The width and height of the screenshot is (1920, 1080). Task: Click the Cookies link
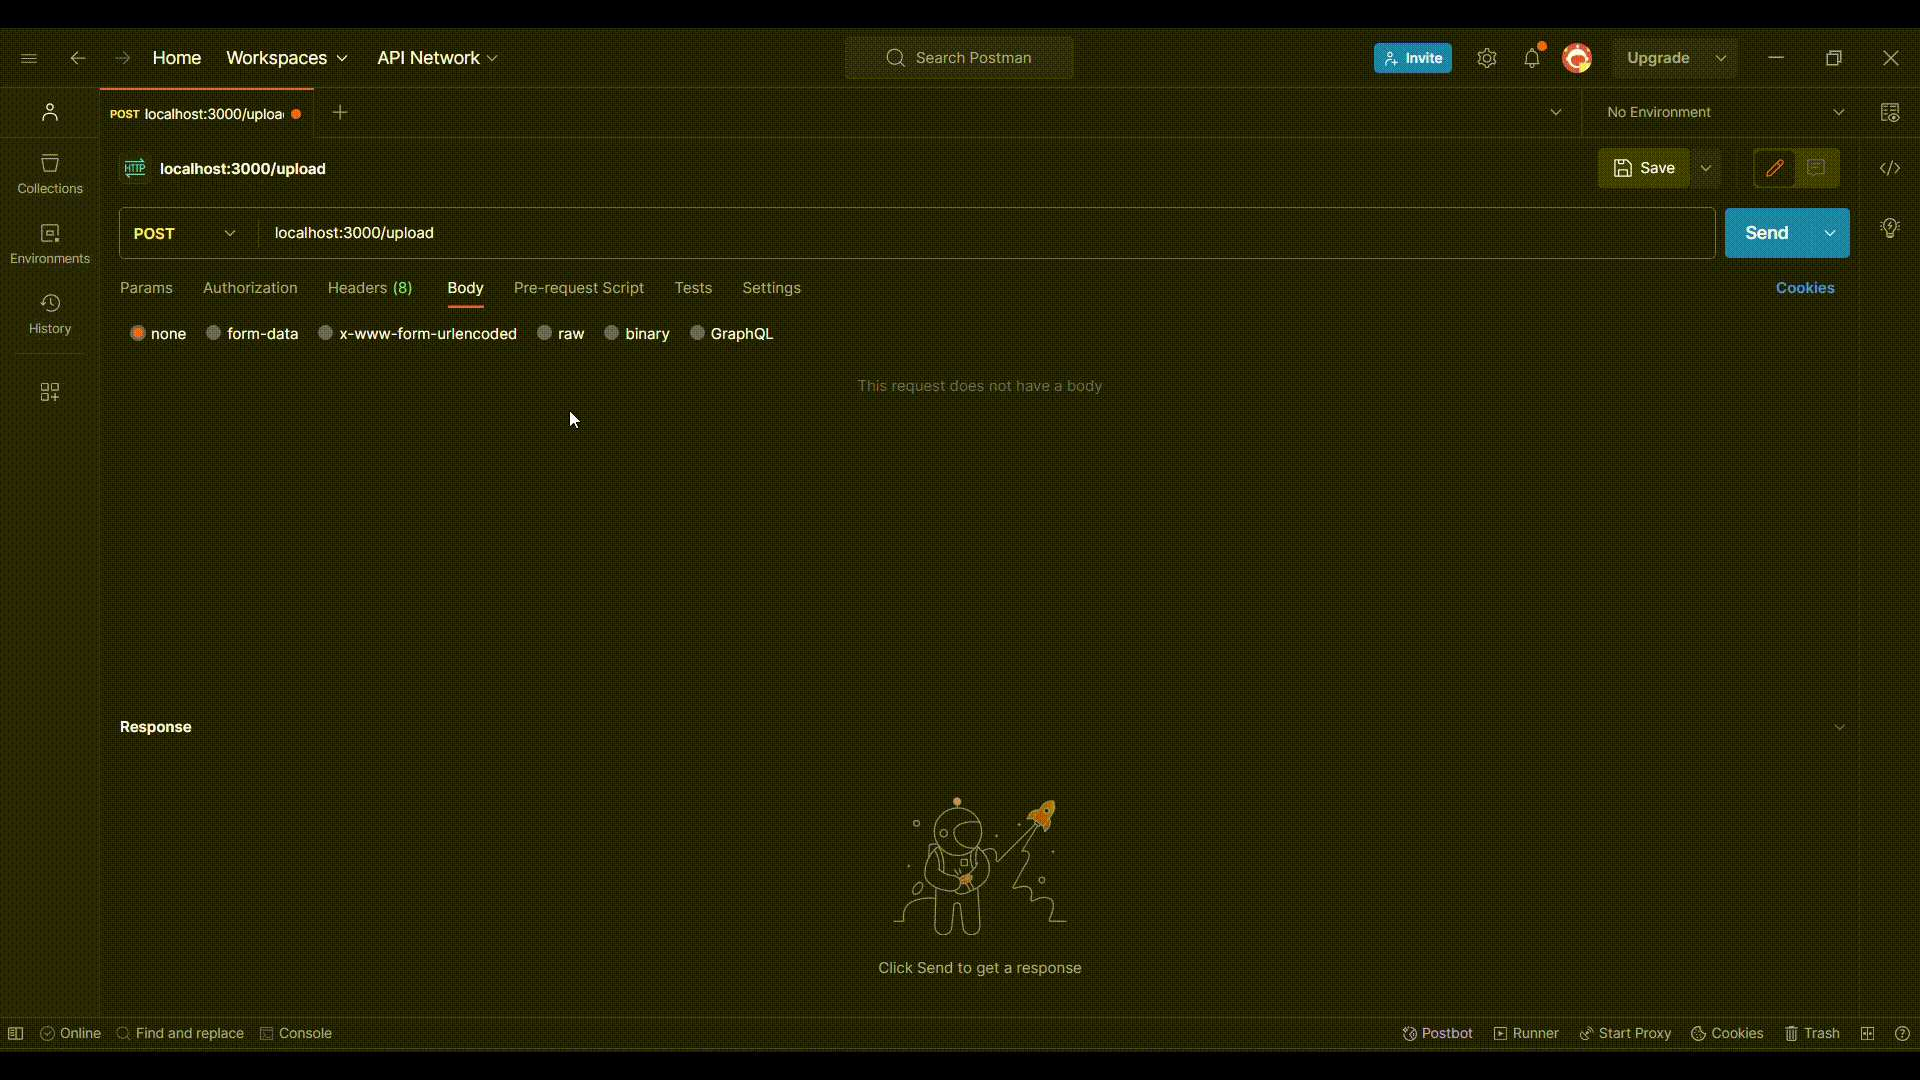(1804, 288)
